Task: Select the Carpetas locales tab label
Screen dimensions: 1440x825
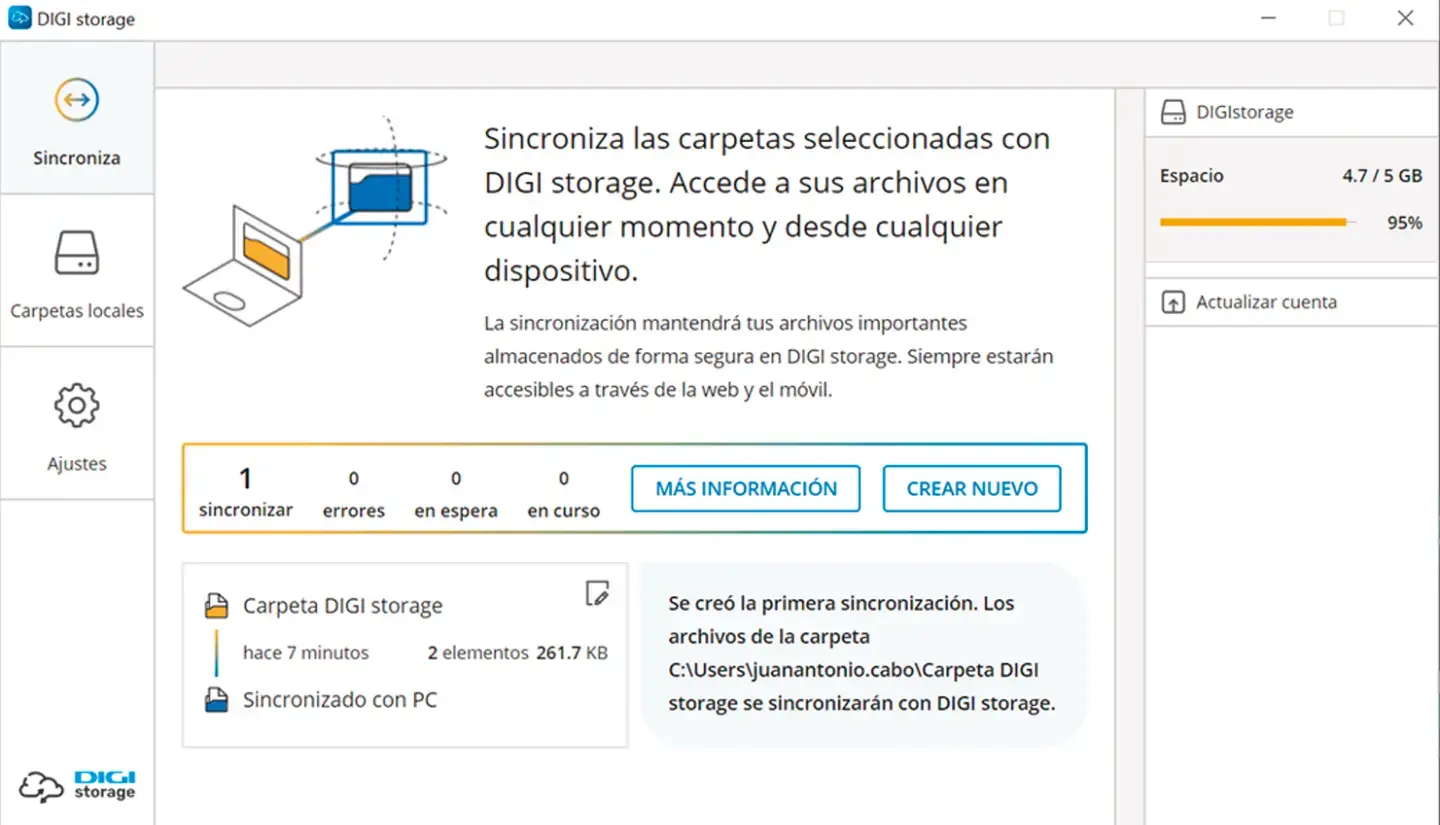Action: [x=77, y=311]
